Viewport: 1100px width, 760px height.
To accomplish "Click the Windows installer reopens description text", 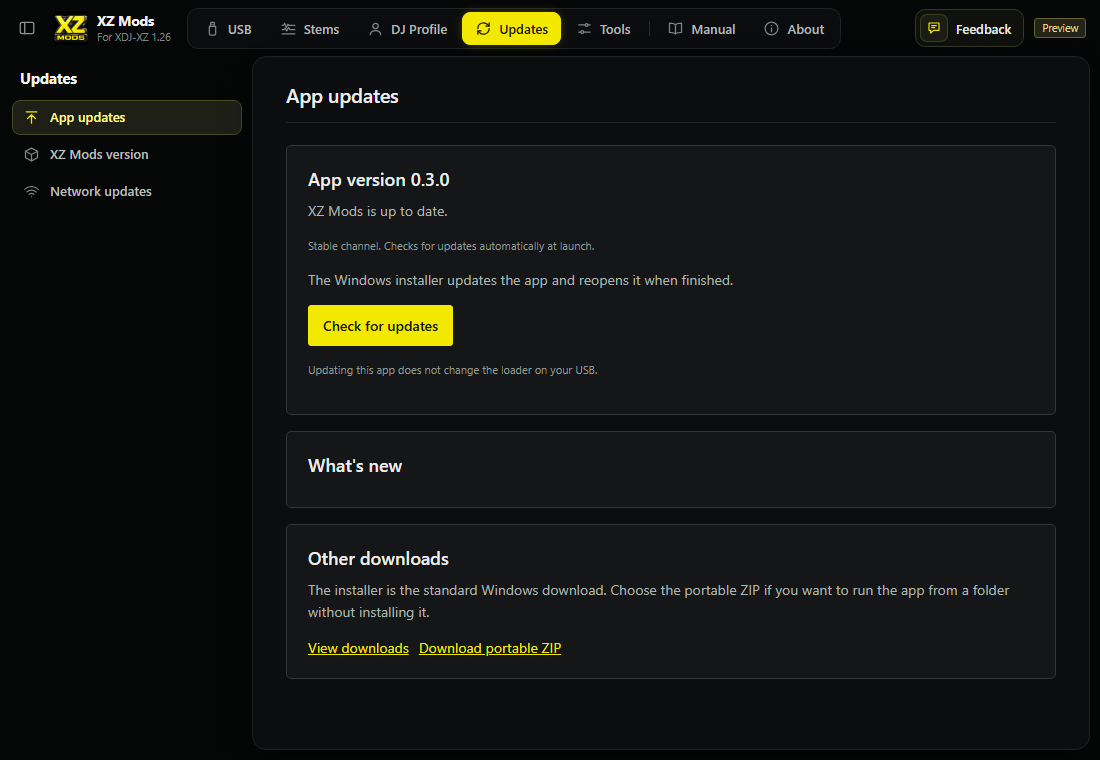I will (x=521, y=280).
